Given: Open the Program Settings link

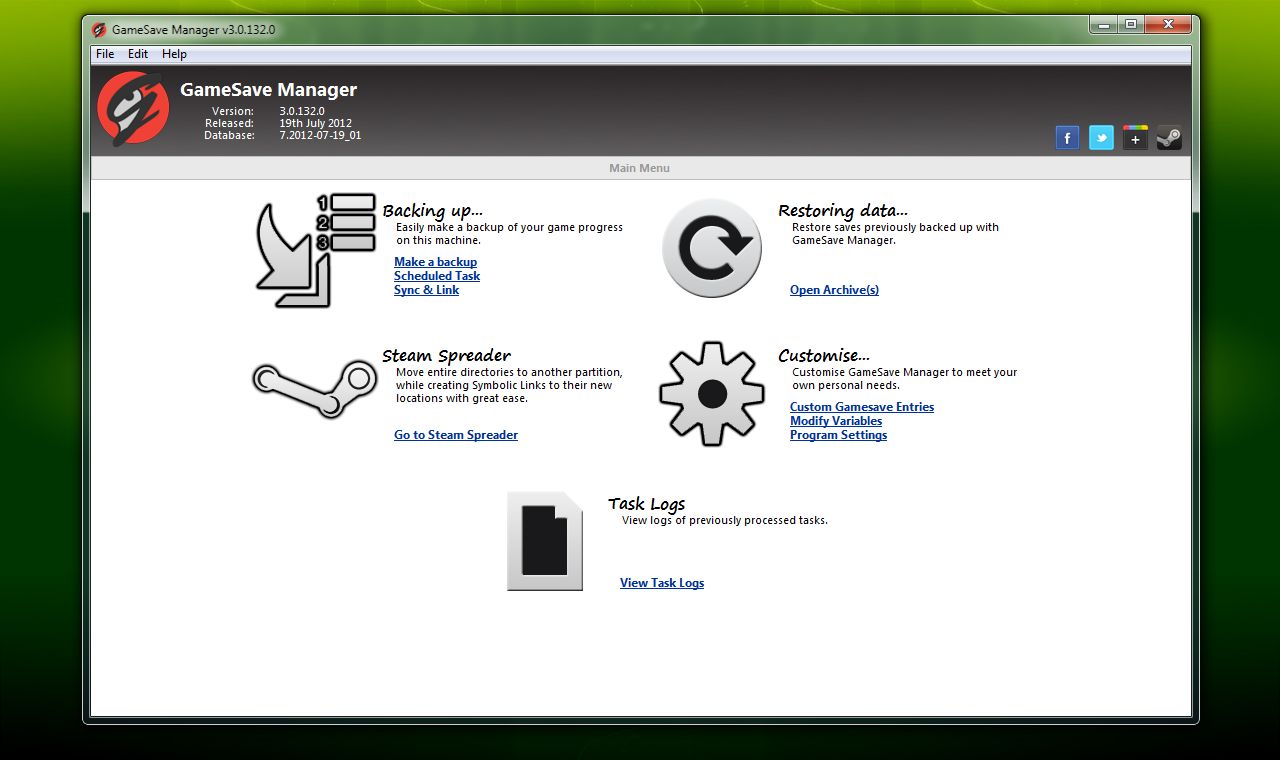Looking at the screenshot, I should point(838,435).
